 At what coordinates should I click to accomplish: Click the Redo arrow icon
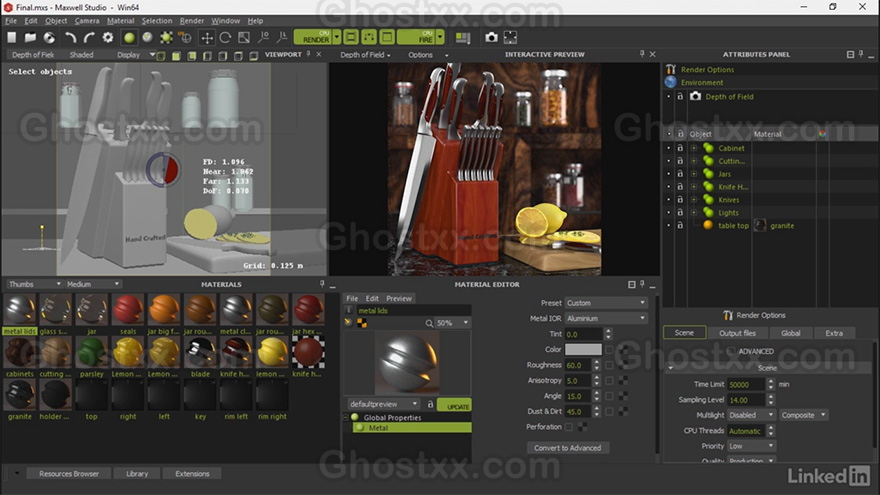point(89,38)
